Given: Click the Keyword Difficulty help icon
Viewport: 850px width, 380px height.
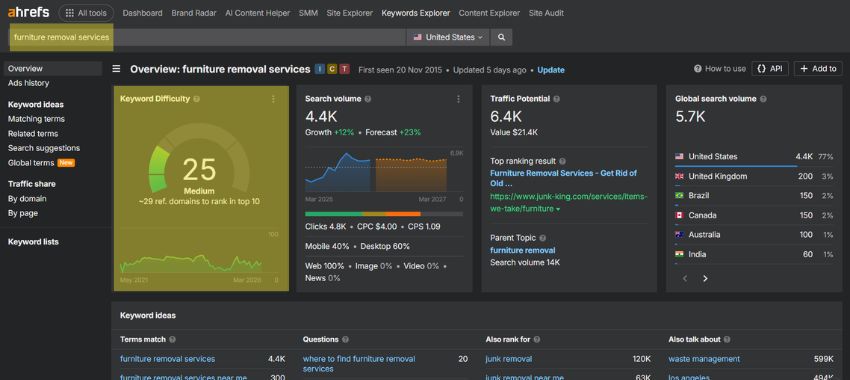Looking at the screenshot, I should (x=196, y=99).
